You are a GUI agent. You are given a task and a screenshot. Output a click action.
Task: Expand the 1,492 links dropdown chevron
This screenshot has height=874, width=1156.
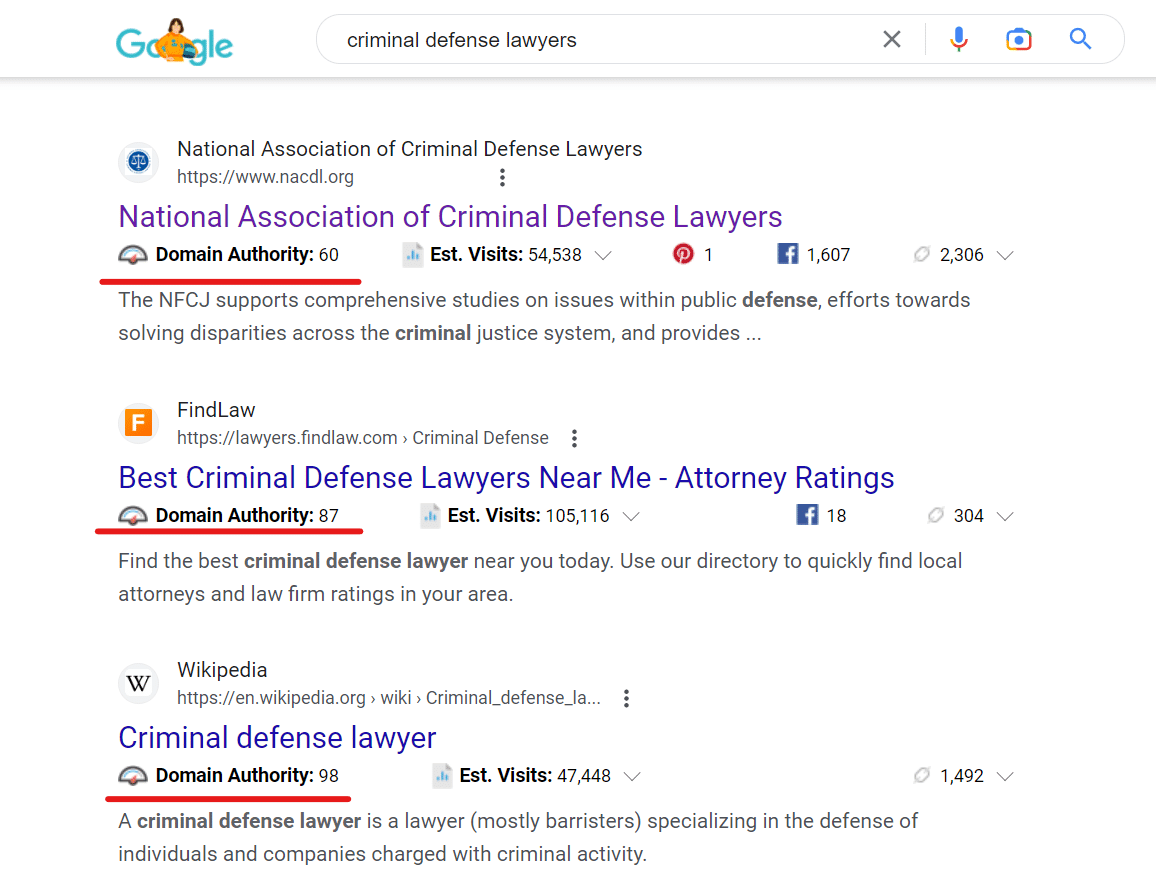click(x=1005, y=776)
